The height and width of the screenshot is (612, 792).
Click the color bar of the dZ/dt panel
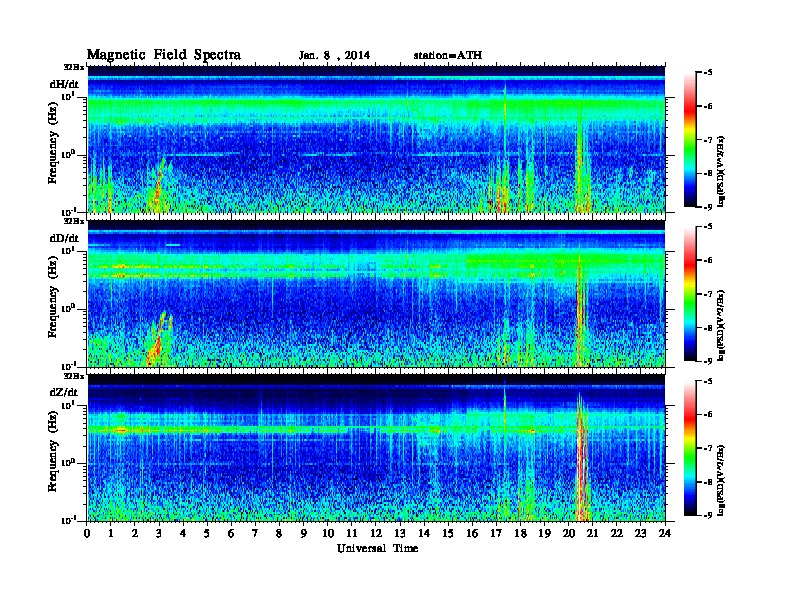point(690,448)
